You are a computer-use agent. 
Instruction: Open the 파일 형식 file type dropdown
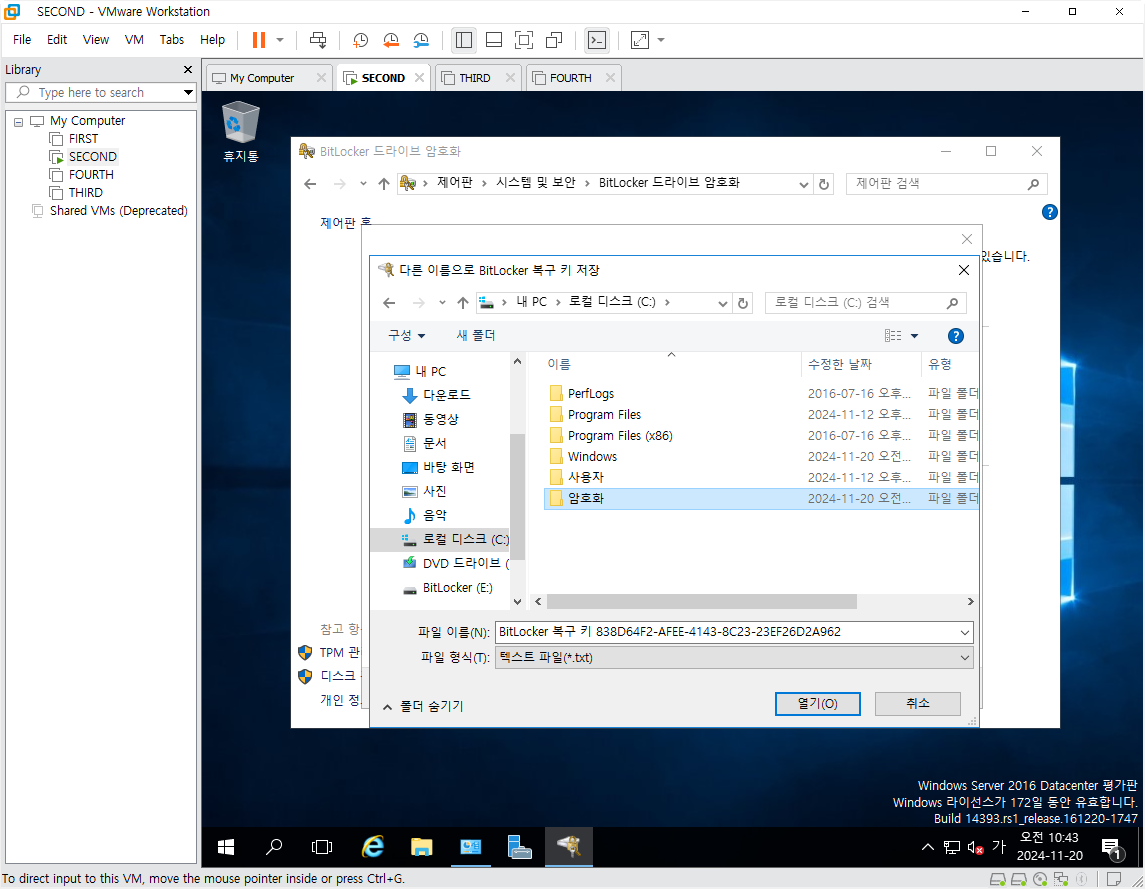(734, 657)
